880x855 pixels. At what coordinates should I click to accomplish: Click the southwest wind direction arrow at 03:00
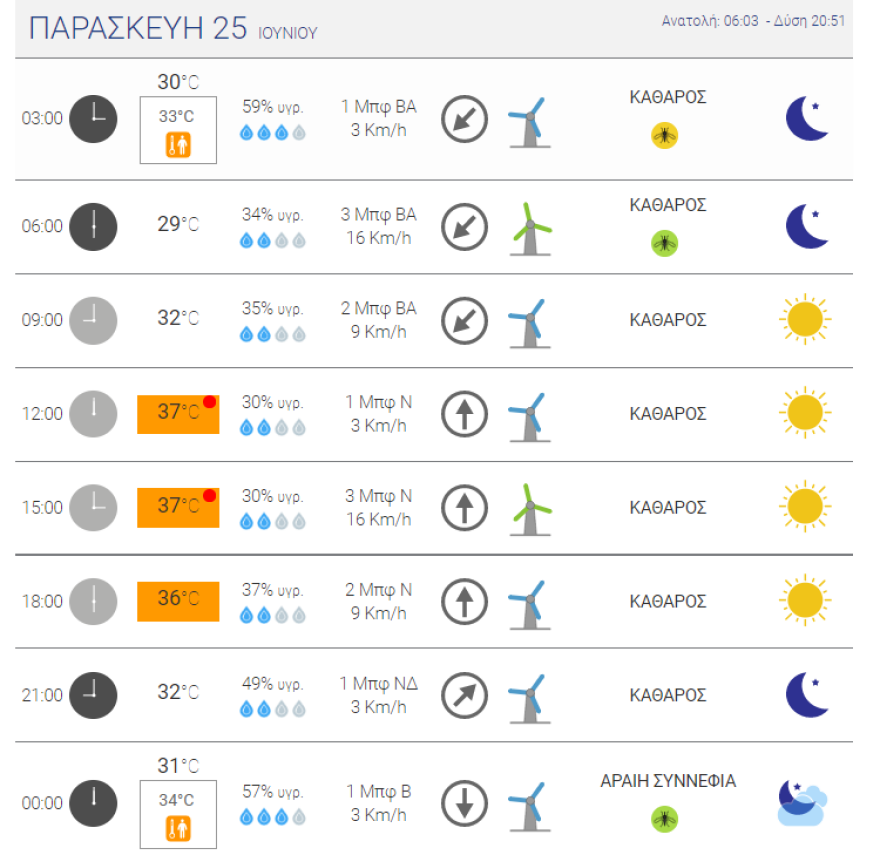coord(464,118)
